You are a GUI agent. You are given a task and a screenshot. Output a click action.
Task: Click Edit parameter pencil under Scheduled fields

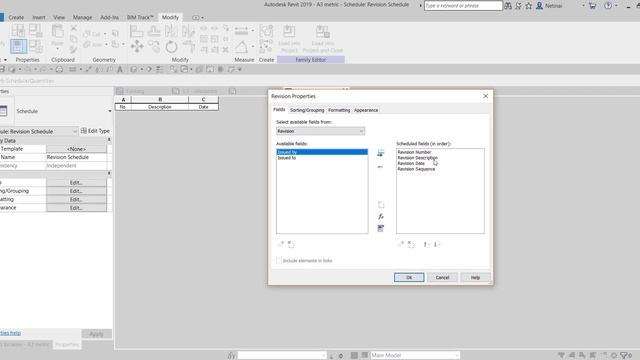401,244
